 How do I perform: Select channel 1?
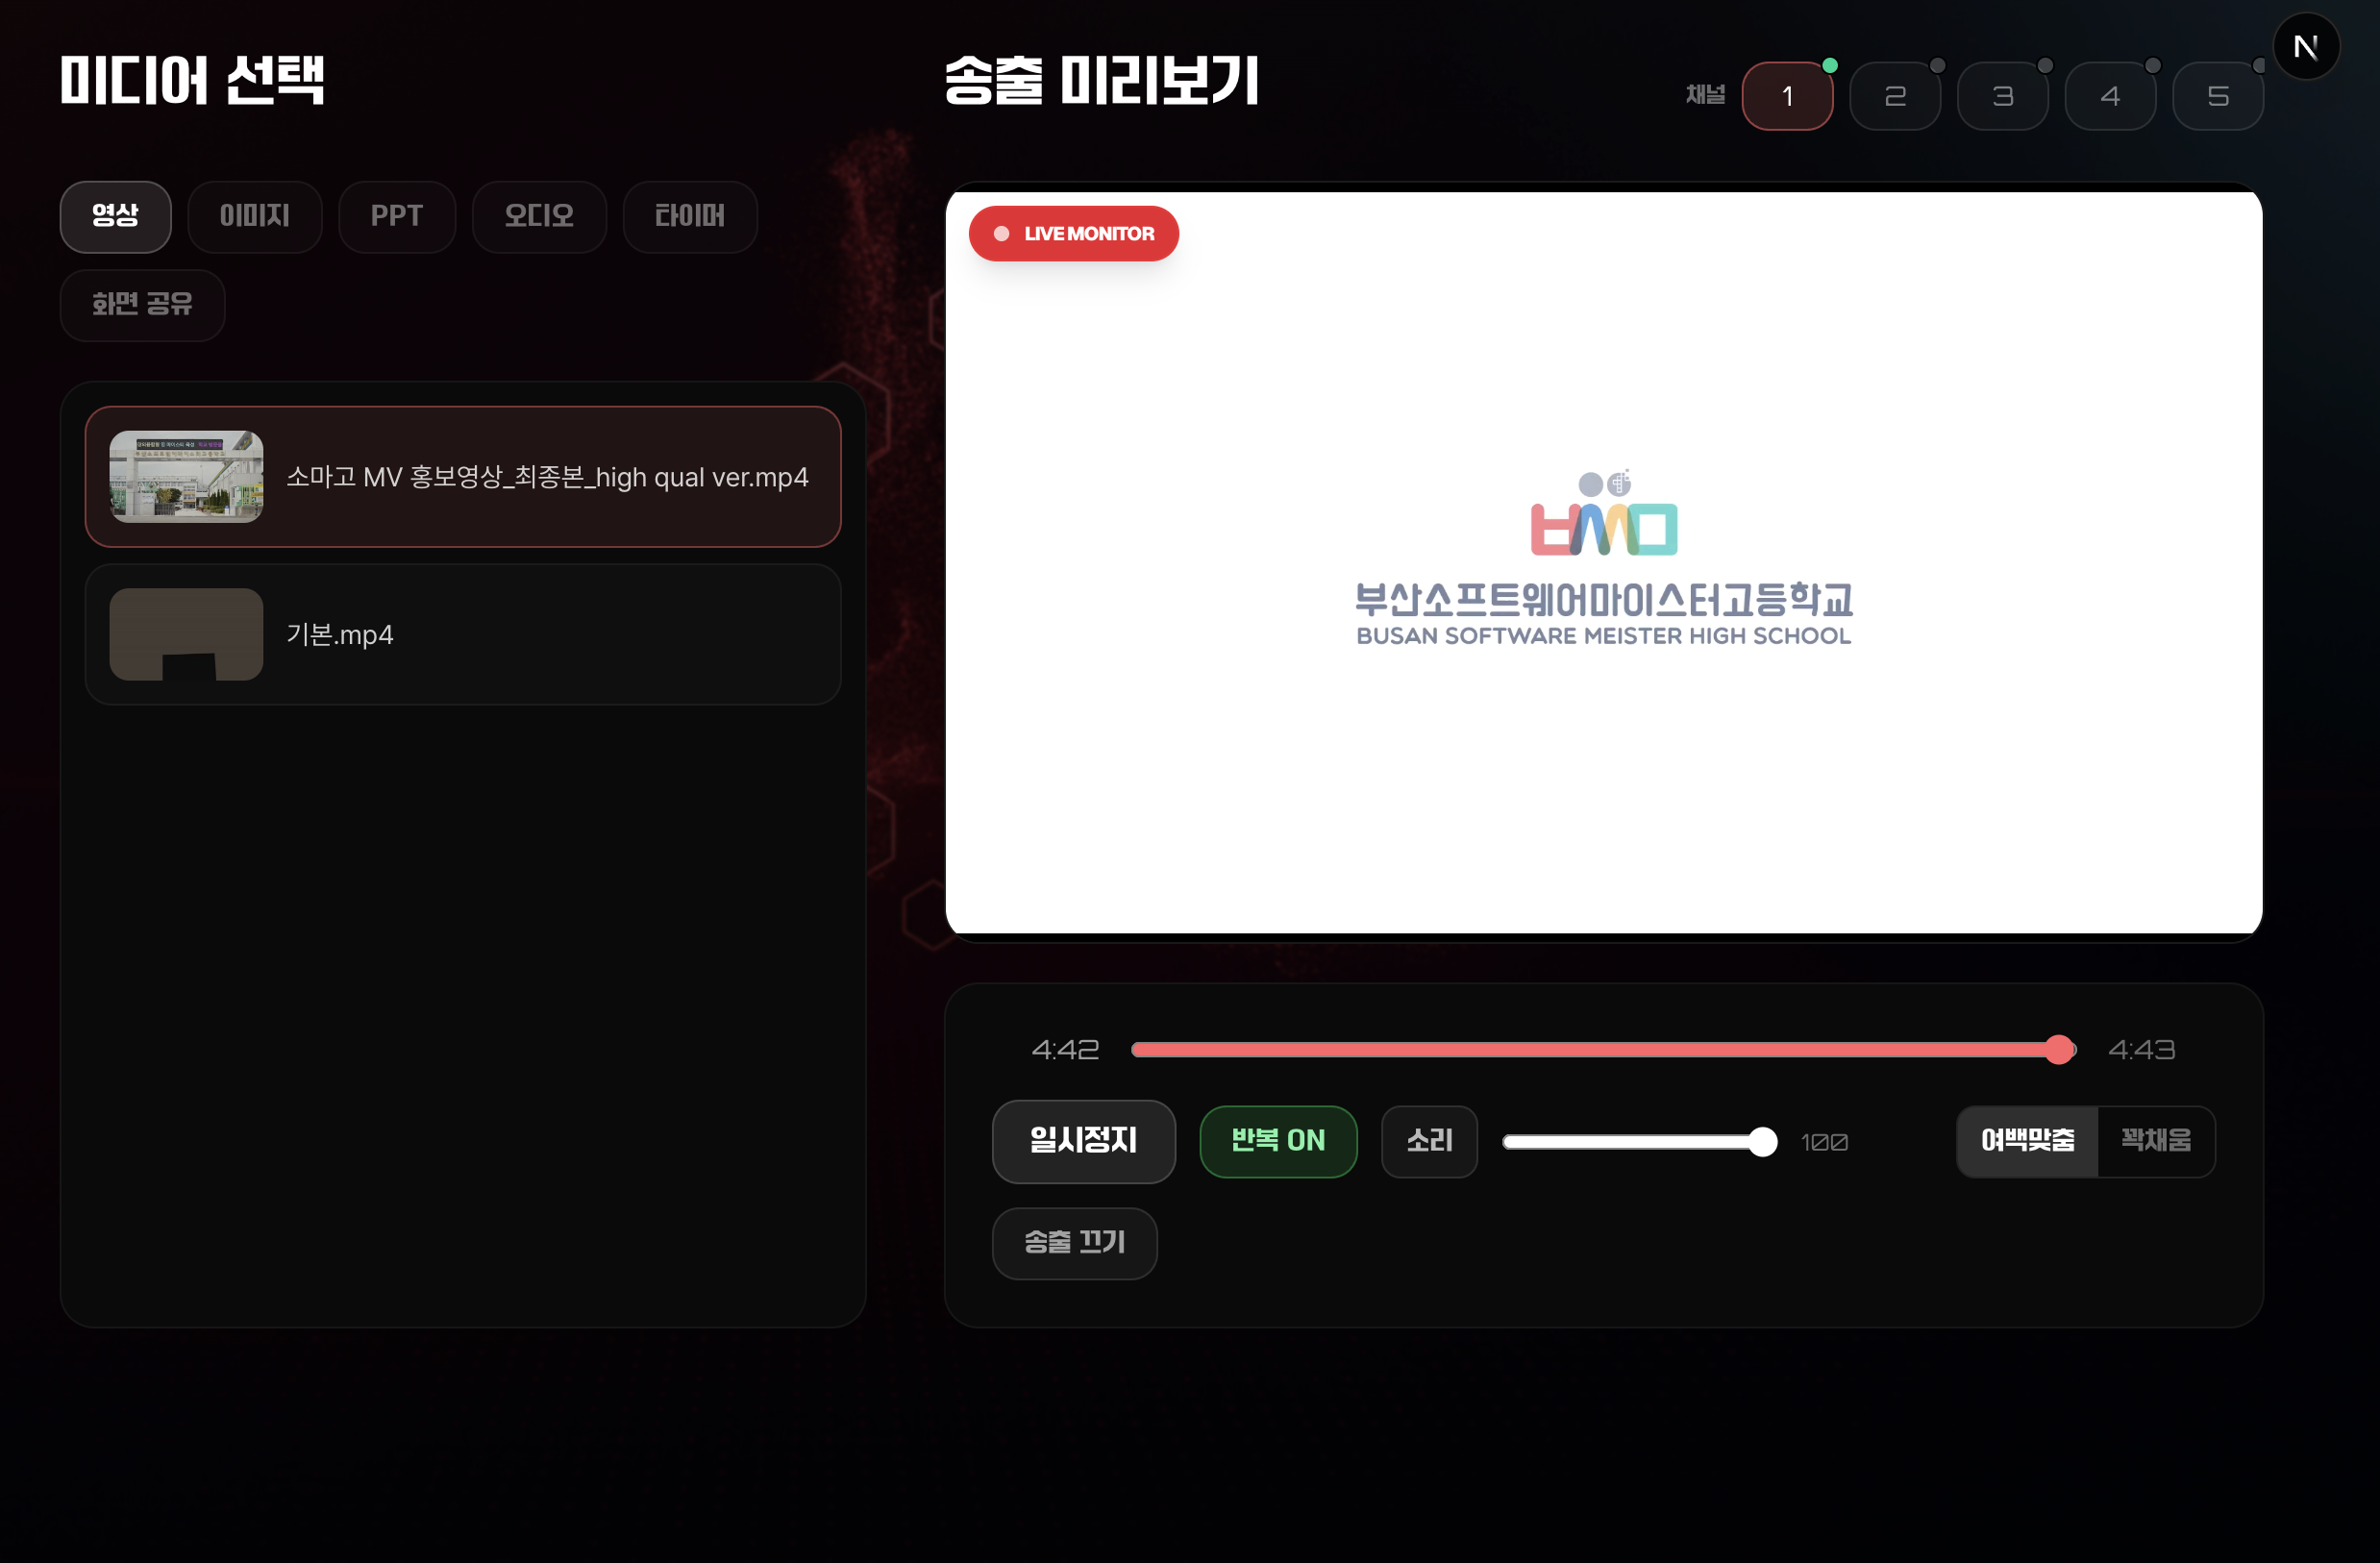point(1787,96)
